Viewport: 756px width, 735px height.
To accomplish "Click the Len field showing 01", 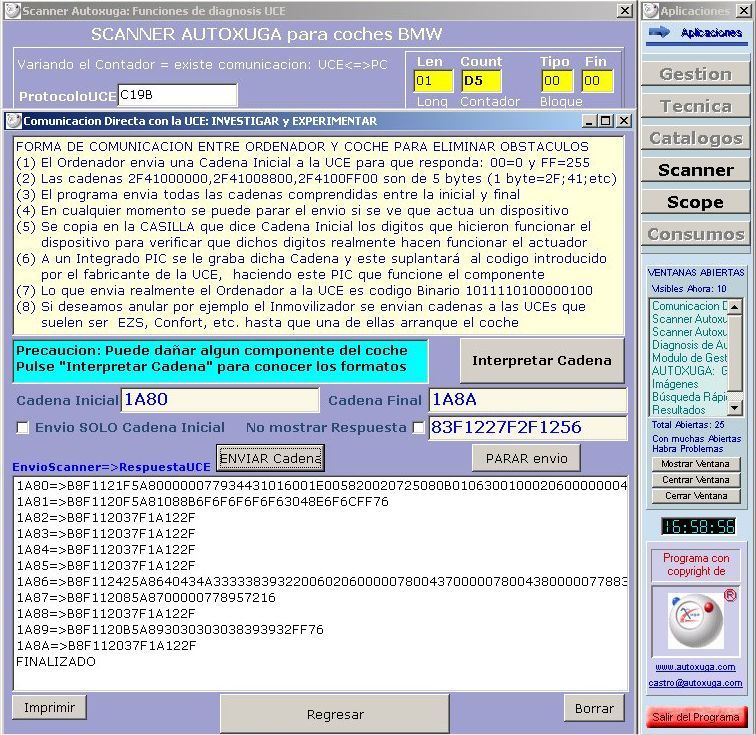I will tap(433, 81).
